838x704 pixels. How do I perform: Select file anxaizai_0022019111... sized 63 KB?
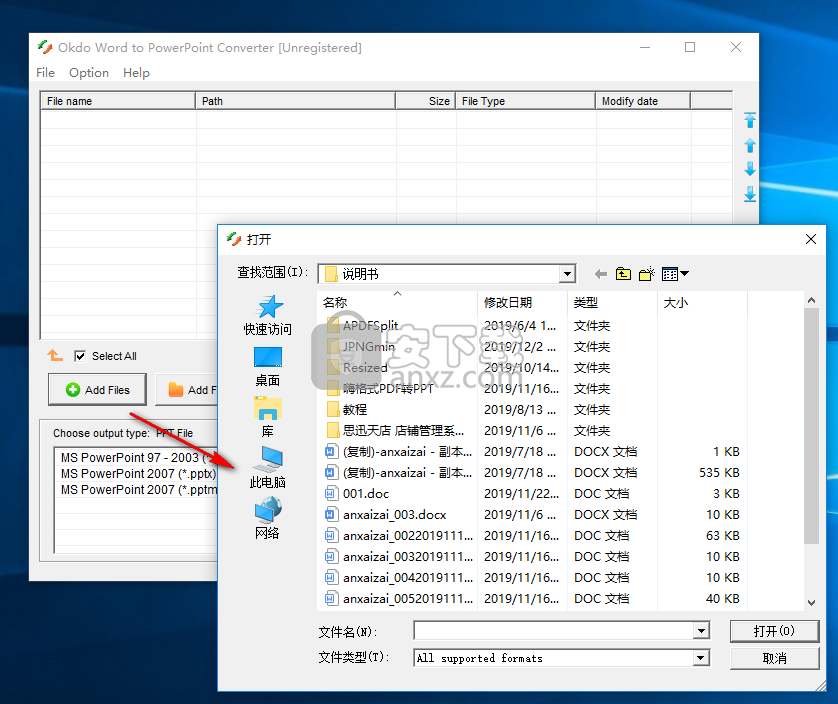point(399,535)
